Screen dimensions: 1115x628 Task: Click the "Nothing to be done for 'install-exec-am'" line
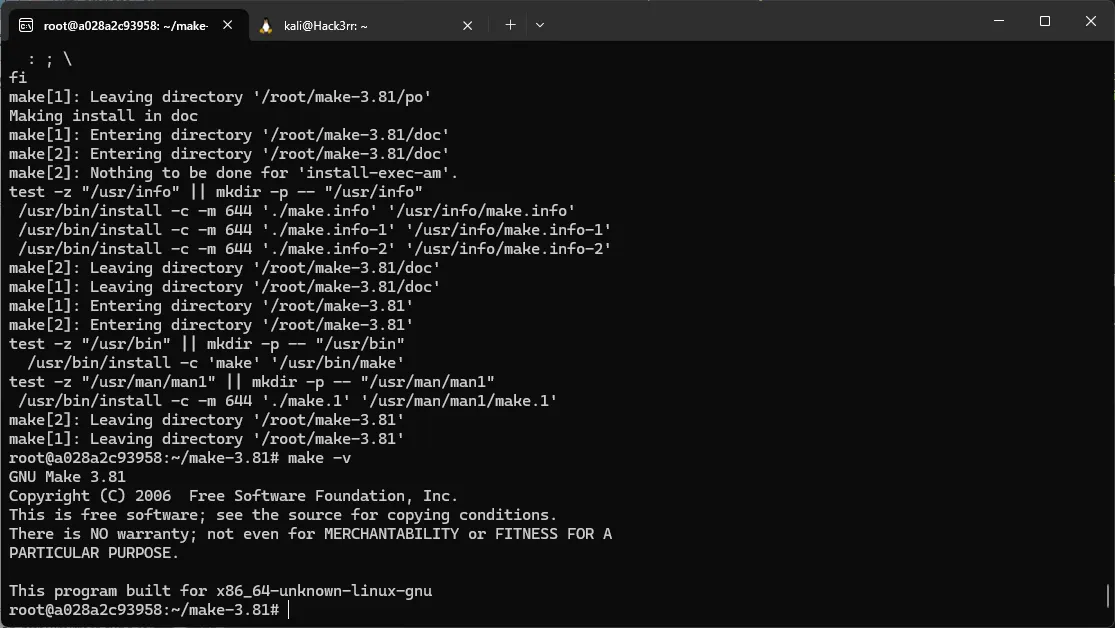(233, 173)
